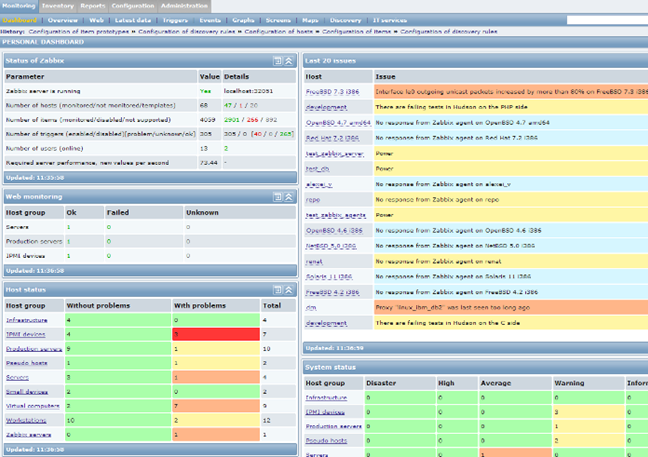Open Infrastructure group in System status table
Image resolution: width=648 pixels, height=457 pixels.
click(x=326, y=398)
